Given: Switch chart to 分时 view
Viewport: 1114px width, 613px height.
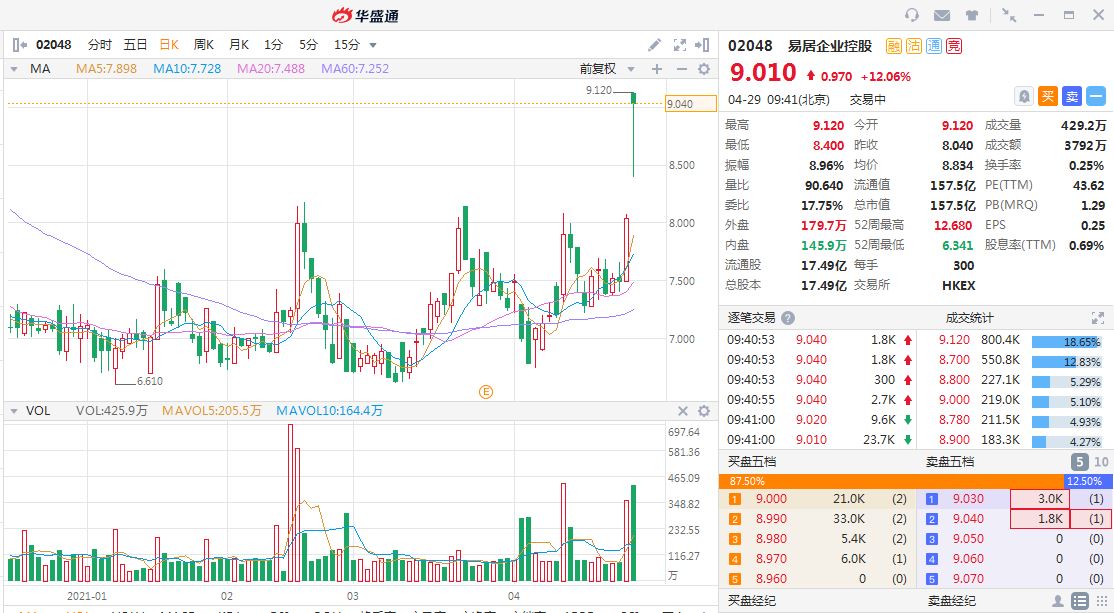Looking at the screenshot, I should pos(99,45).
